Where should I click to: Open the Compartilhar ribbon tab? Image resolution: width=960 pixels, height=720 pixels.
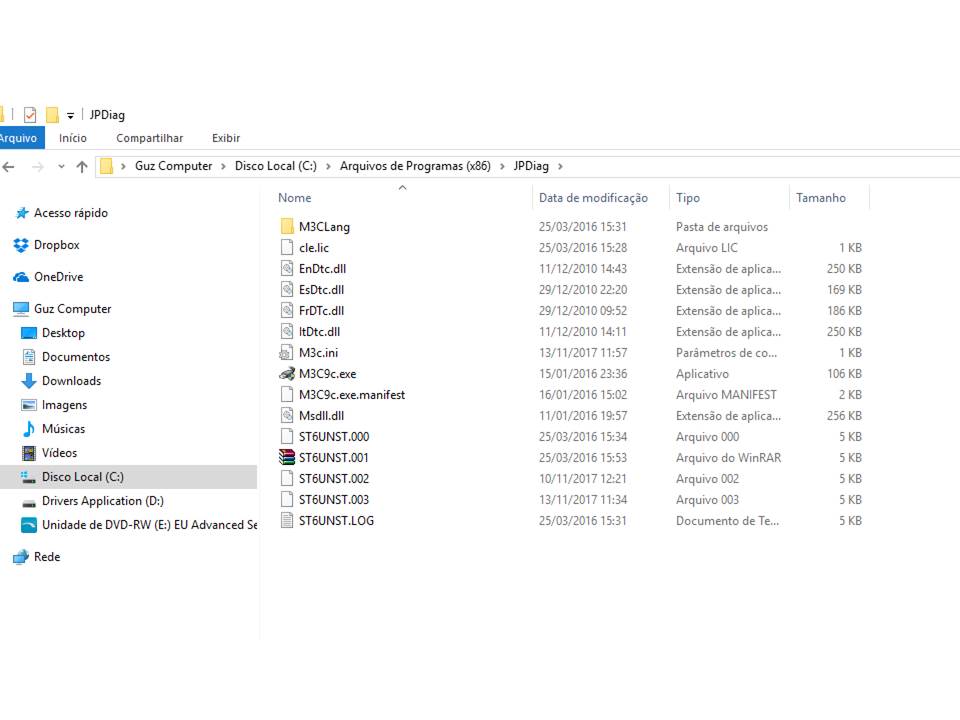point(149,138)
